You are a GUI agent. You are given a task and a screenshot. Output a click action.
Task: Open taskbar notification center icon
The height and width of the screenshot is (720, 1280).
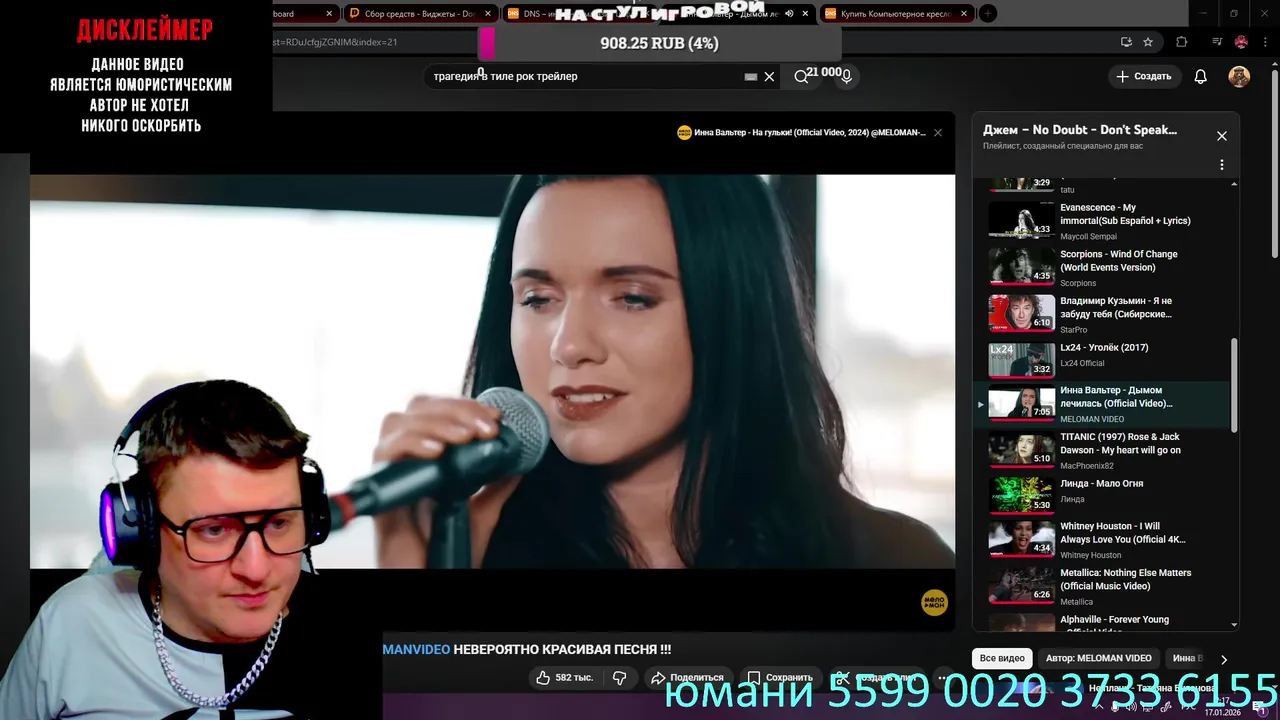click(x=1262, y=706)
